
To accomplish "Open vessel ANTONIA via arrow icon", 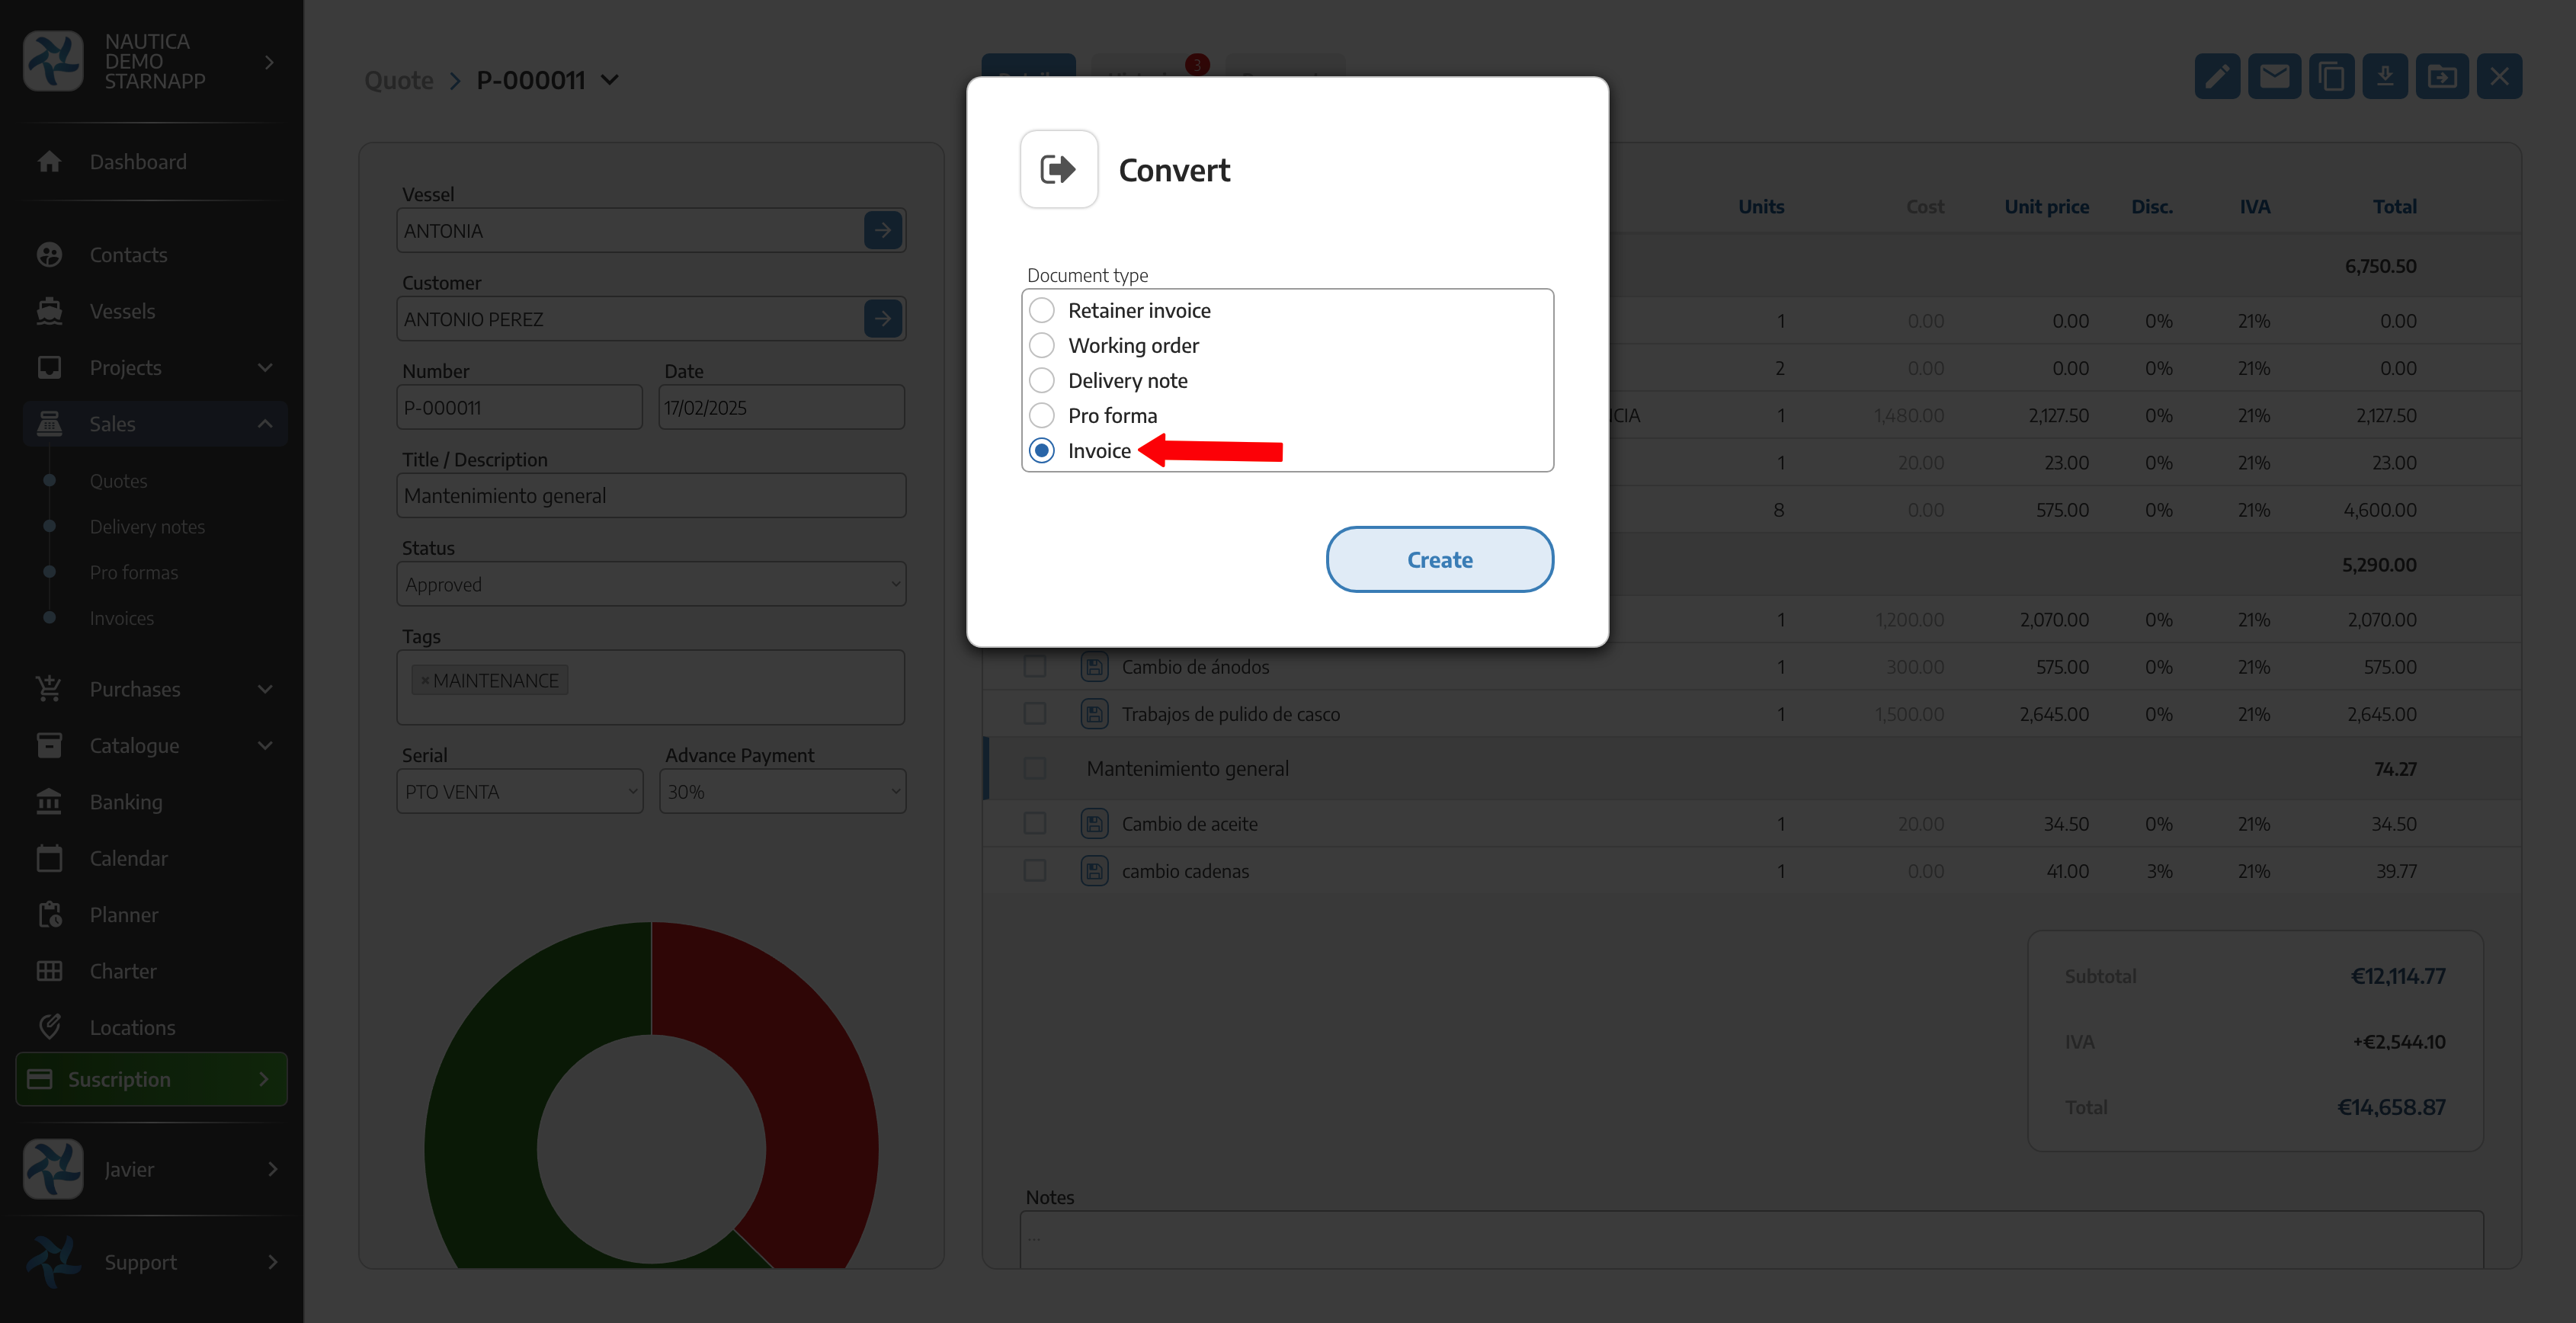I will (x=882, y=230).
